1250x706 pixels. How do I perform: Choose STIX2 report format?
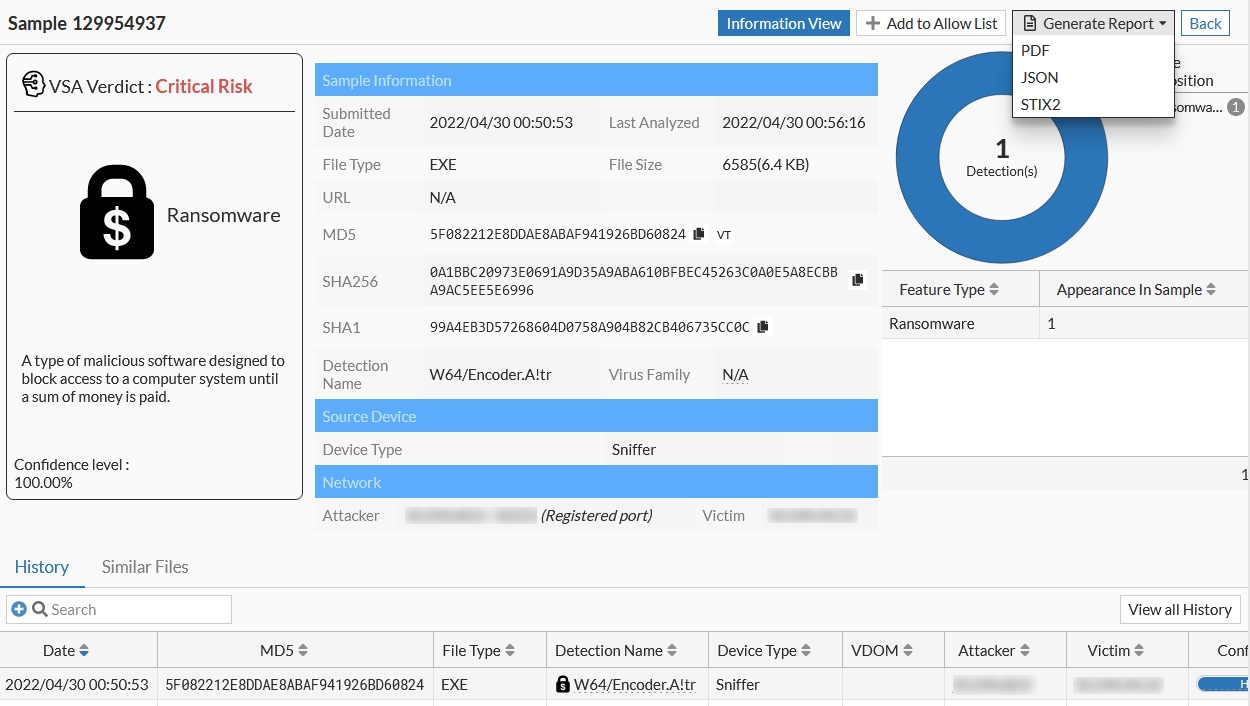point(1039,104)
